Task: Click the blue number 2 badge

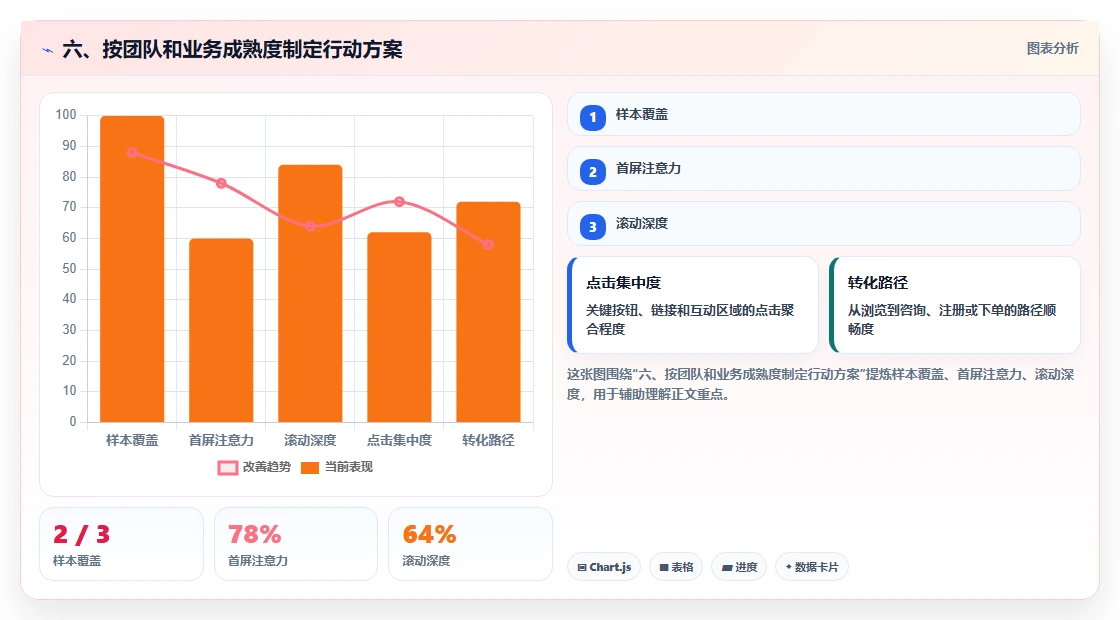Action: click(x=593, y=171)
